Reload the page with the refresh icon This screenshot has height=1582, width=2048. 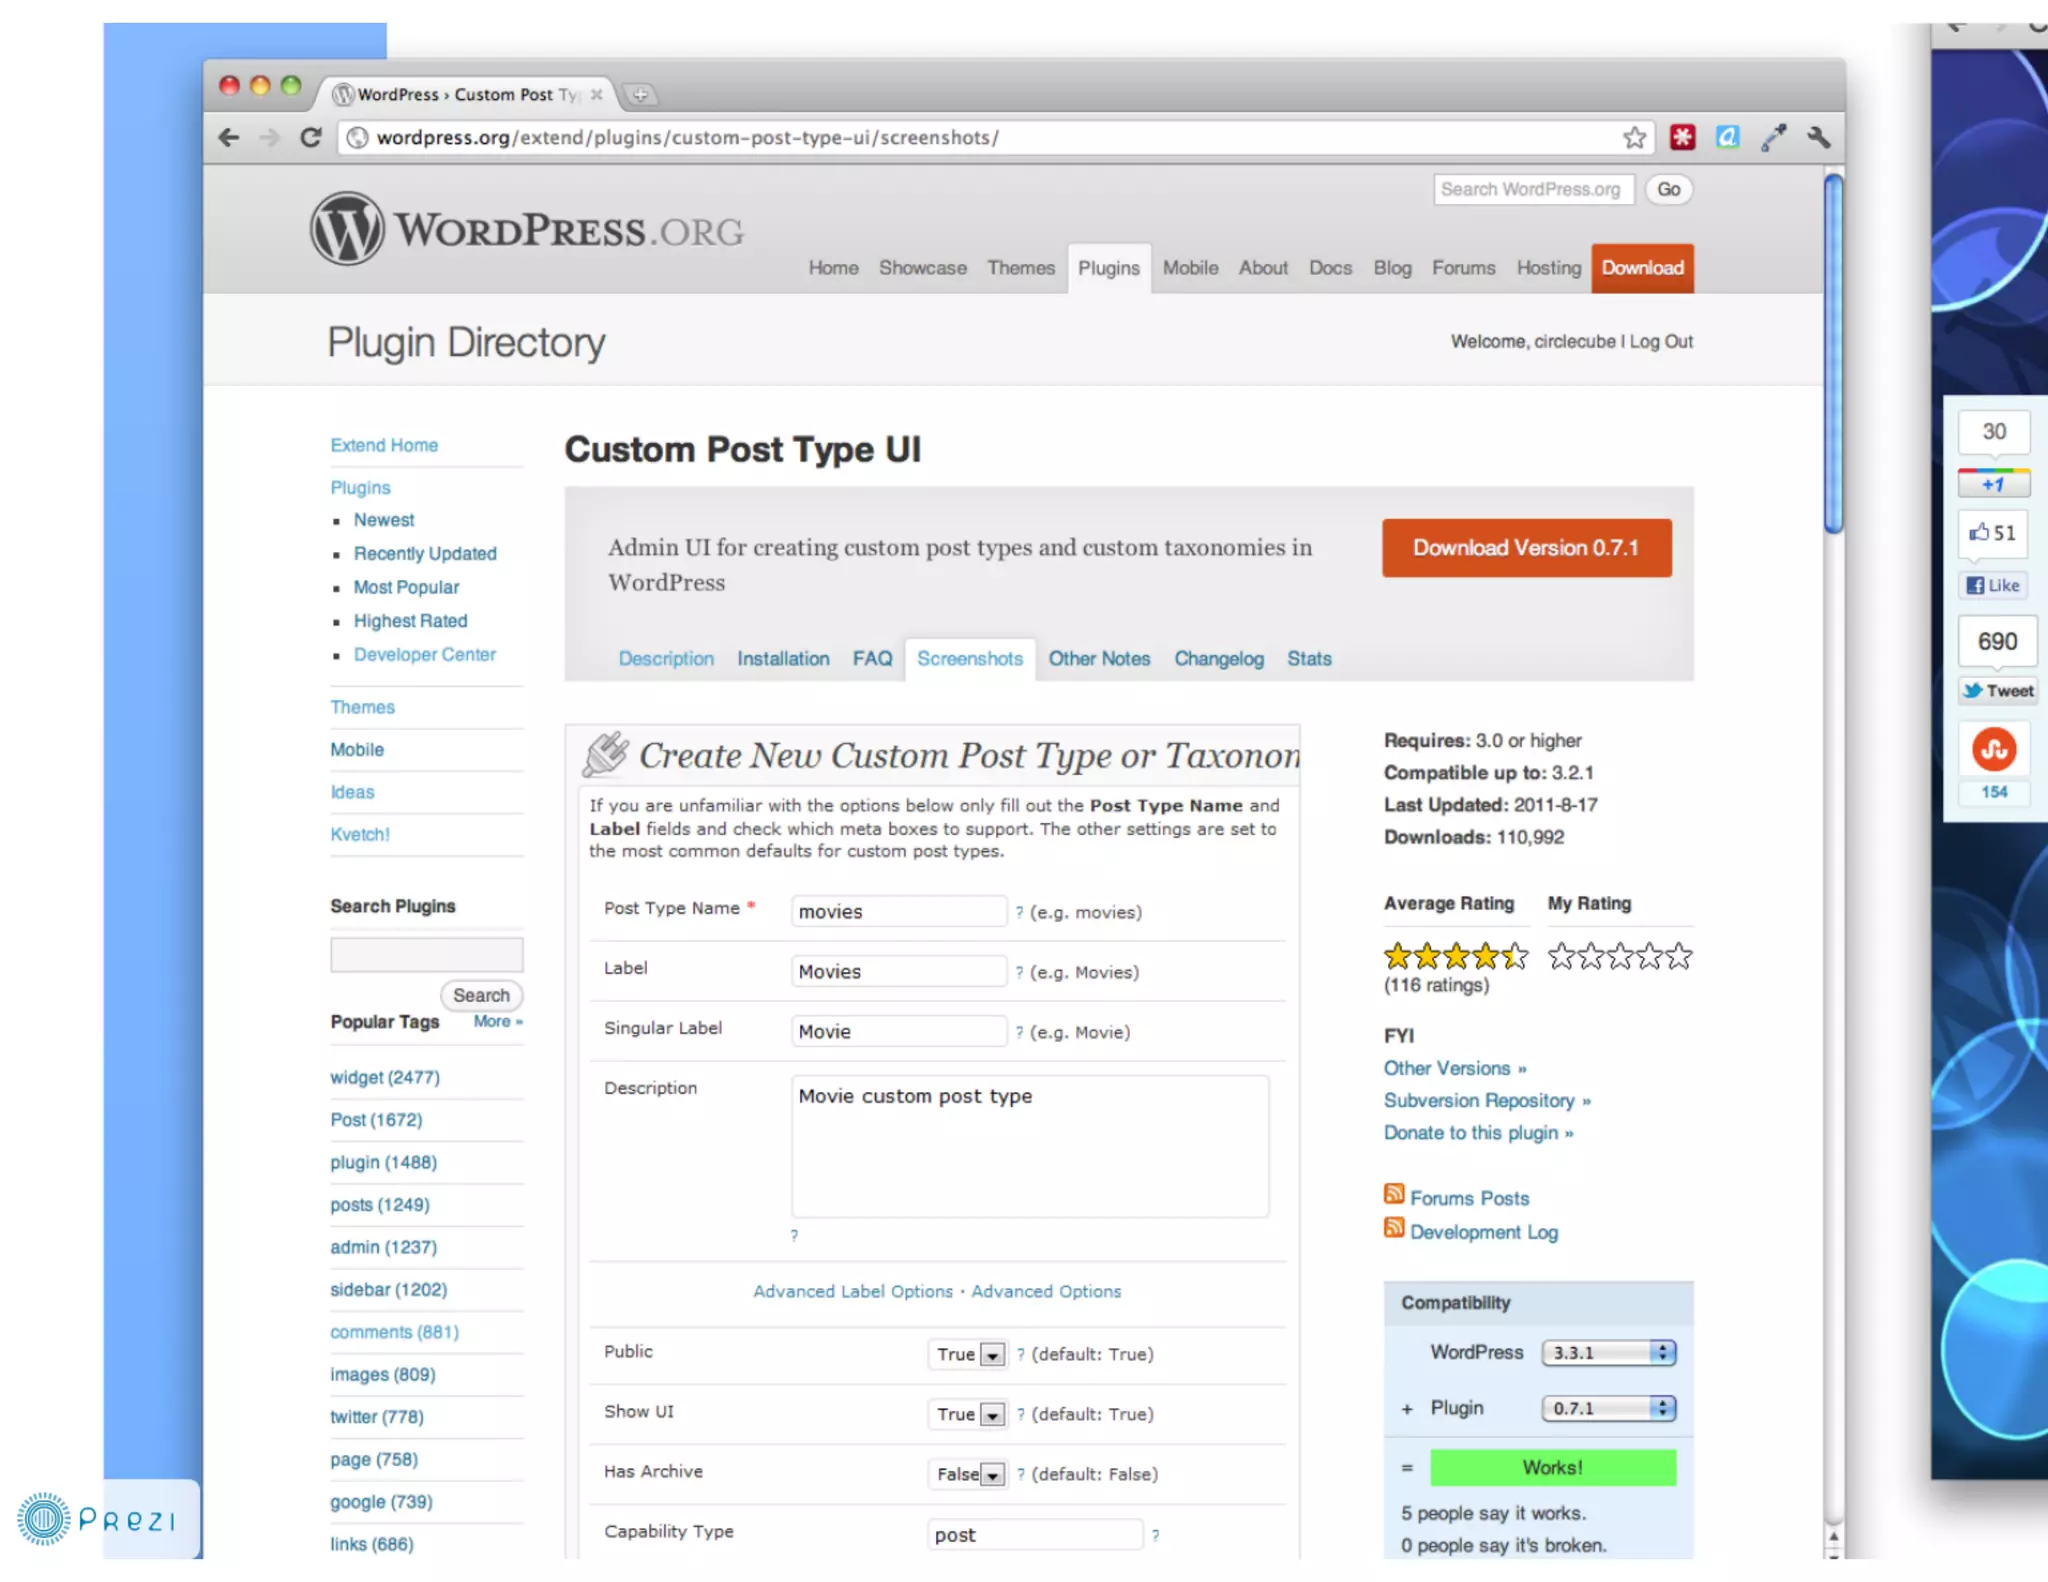[311, 137]
